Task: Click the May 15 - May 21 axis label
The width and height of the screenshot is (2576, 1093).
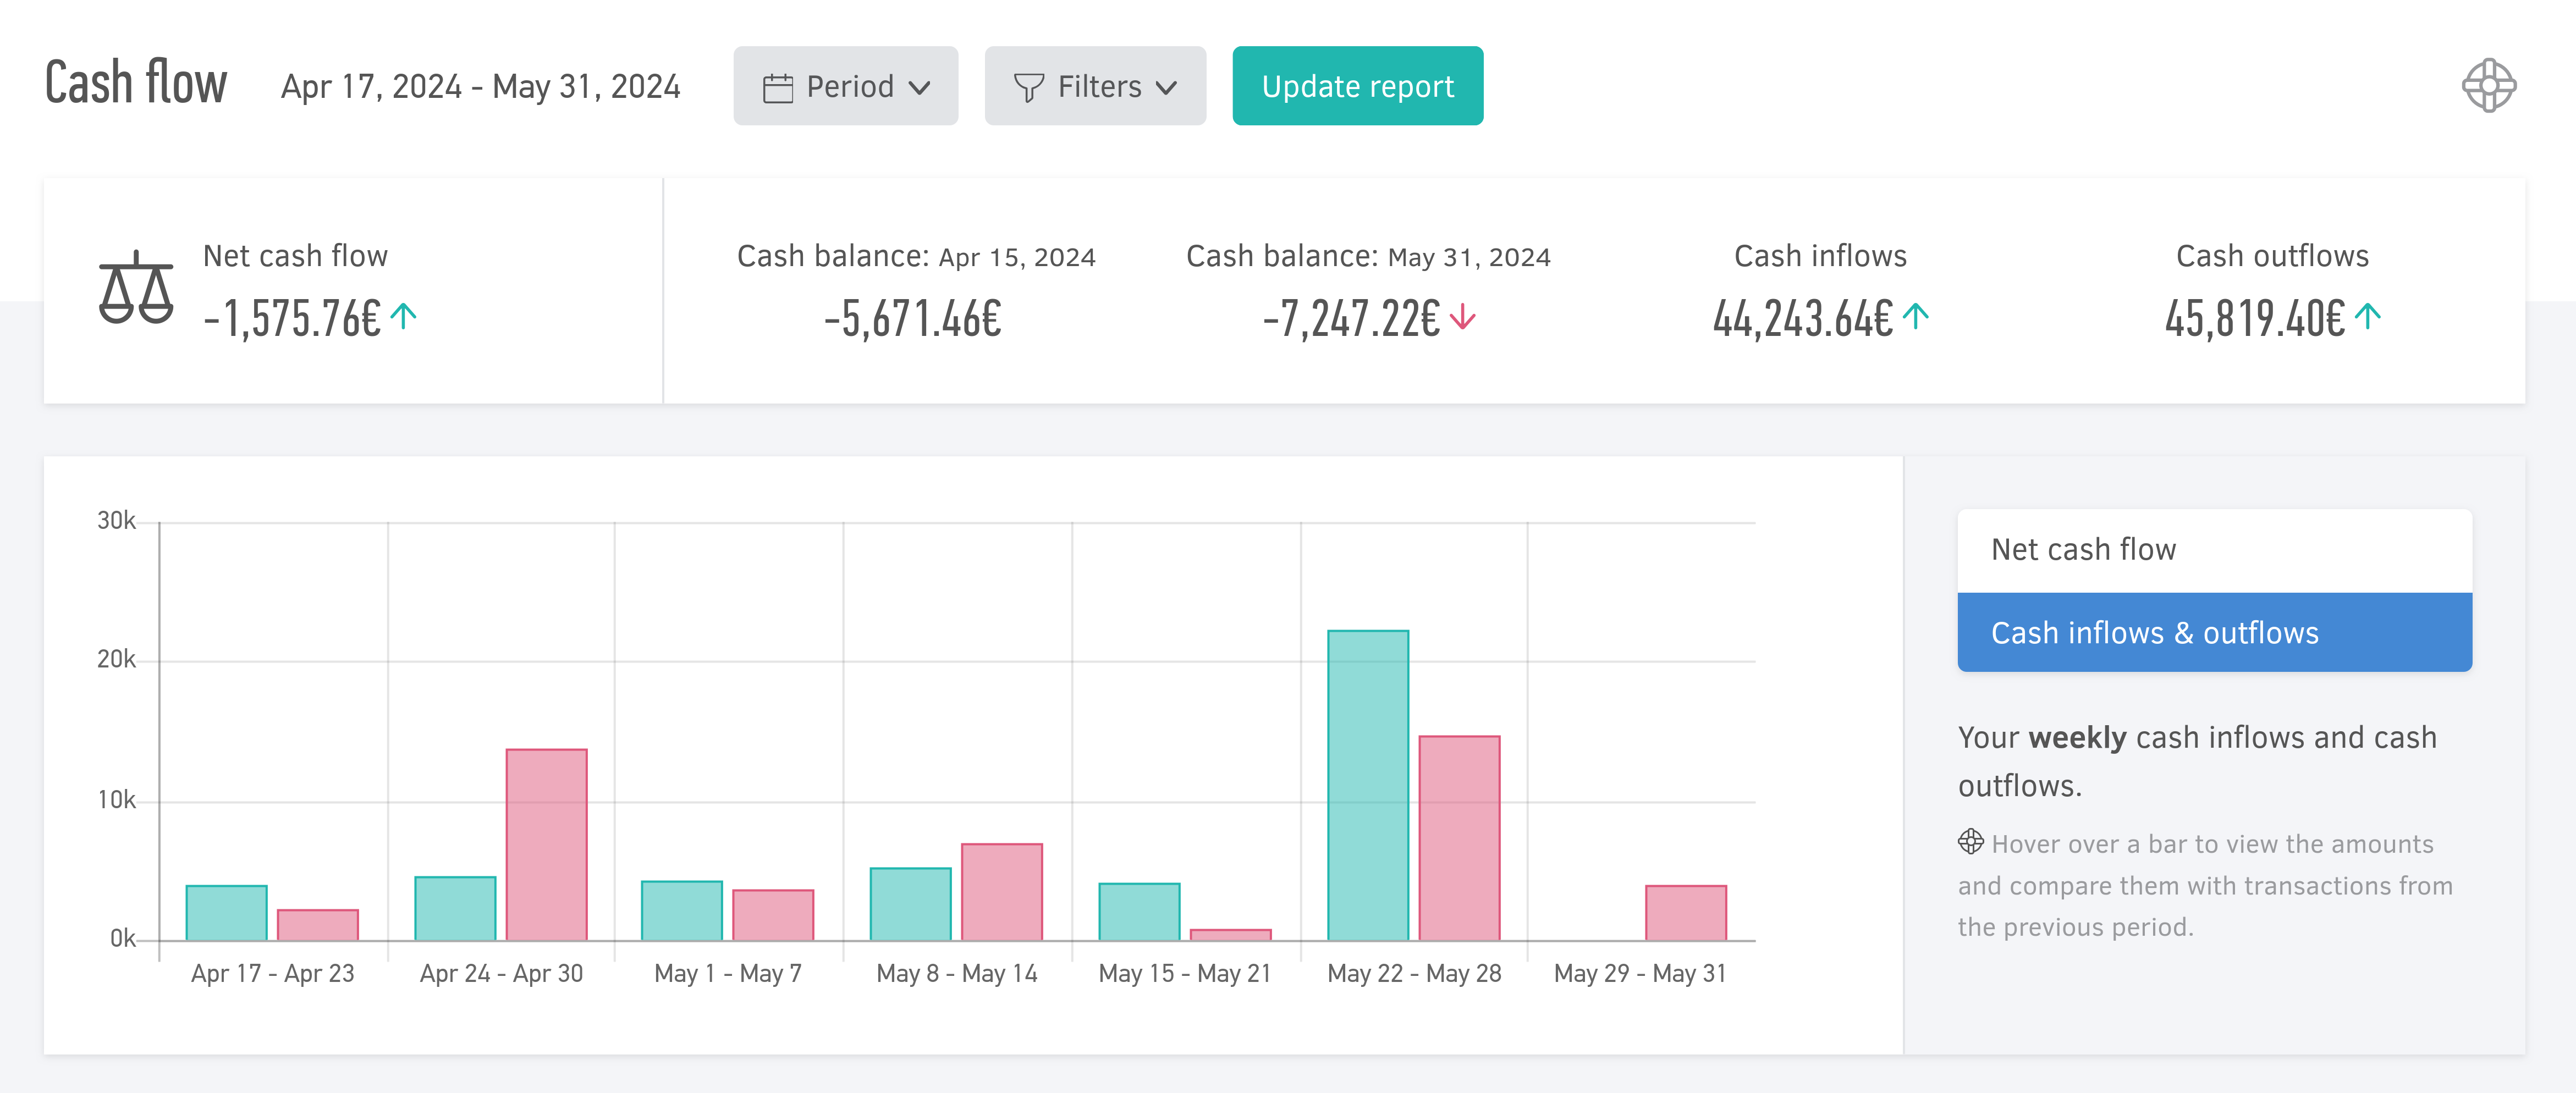Action: tap(1185, 973)
